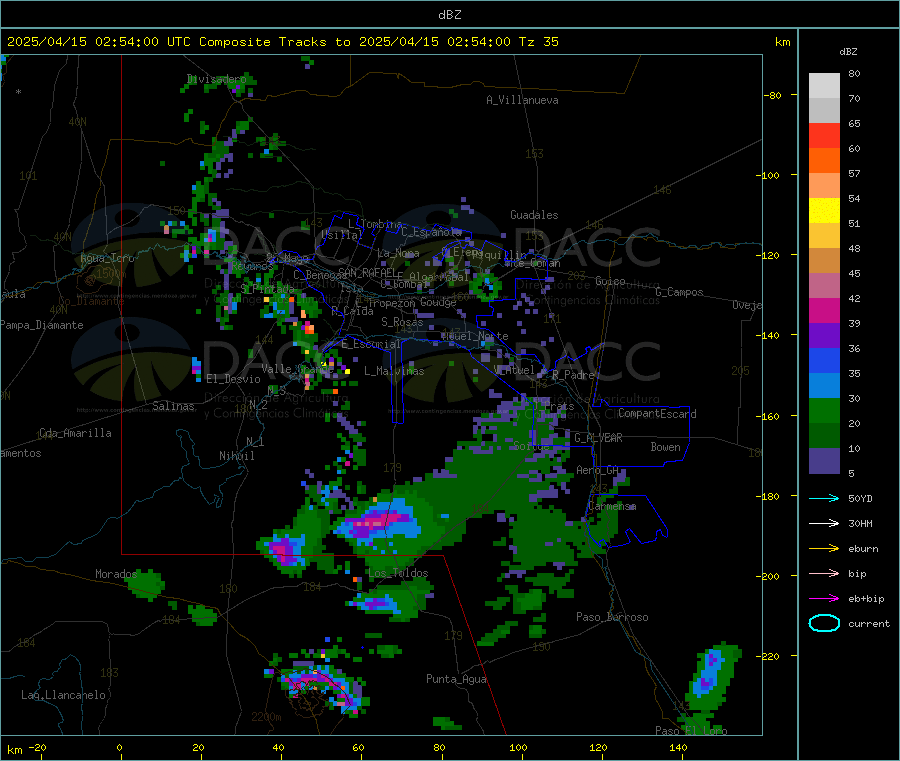Click the 39 dBZ magenta color swatch
900x761 pixels.
824,310
